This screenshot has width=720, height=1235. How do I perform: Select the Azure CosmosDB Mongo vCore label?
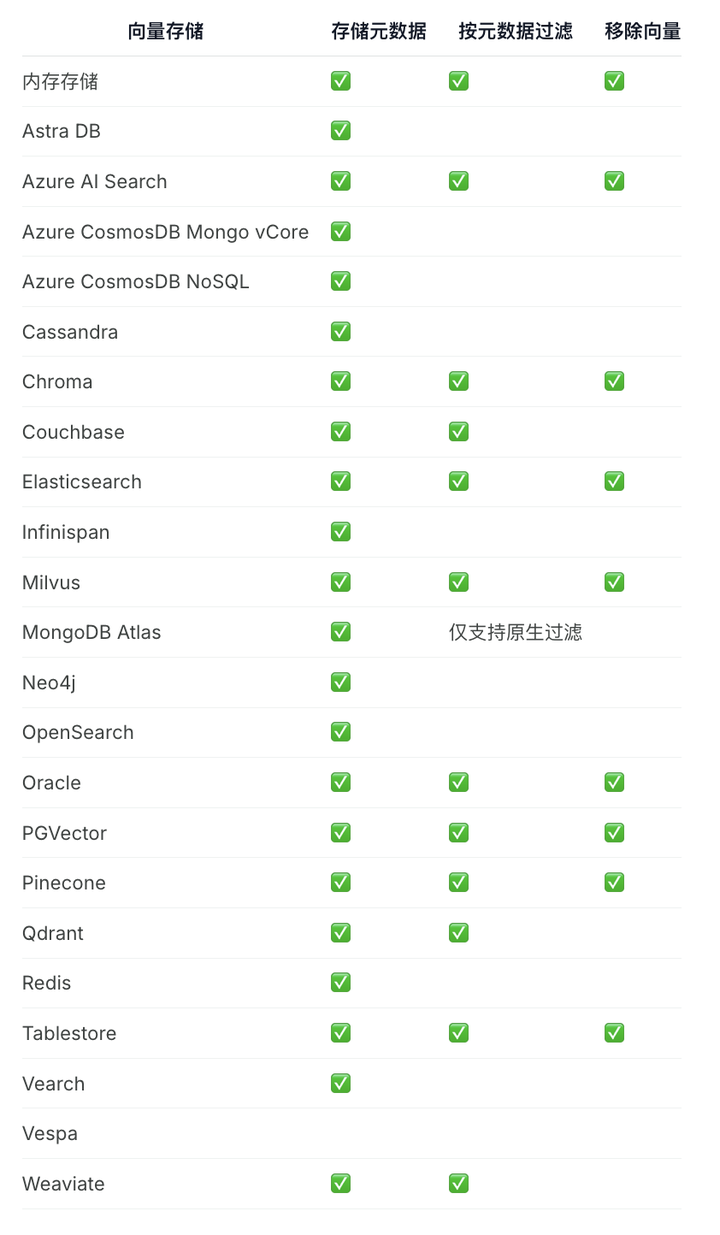click(x=166, y=232)
